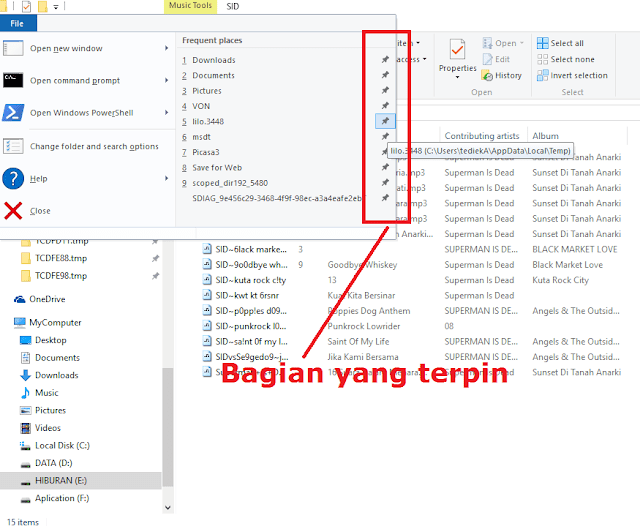Click the quick access toolbar properties icon
Viewport: 640px width, 529px height.
26,7
